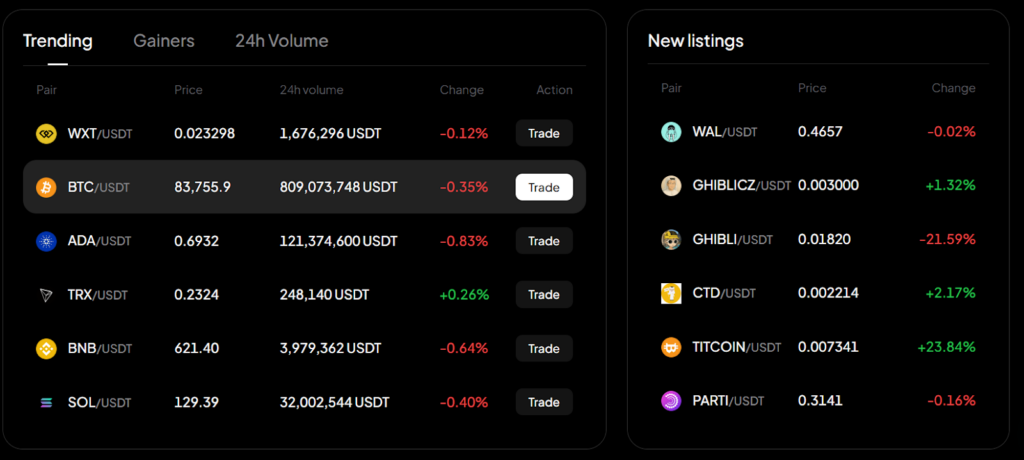1024x460 pixels.
Task: Click the BNB coin icon
Action: pos(46,349)
